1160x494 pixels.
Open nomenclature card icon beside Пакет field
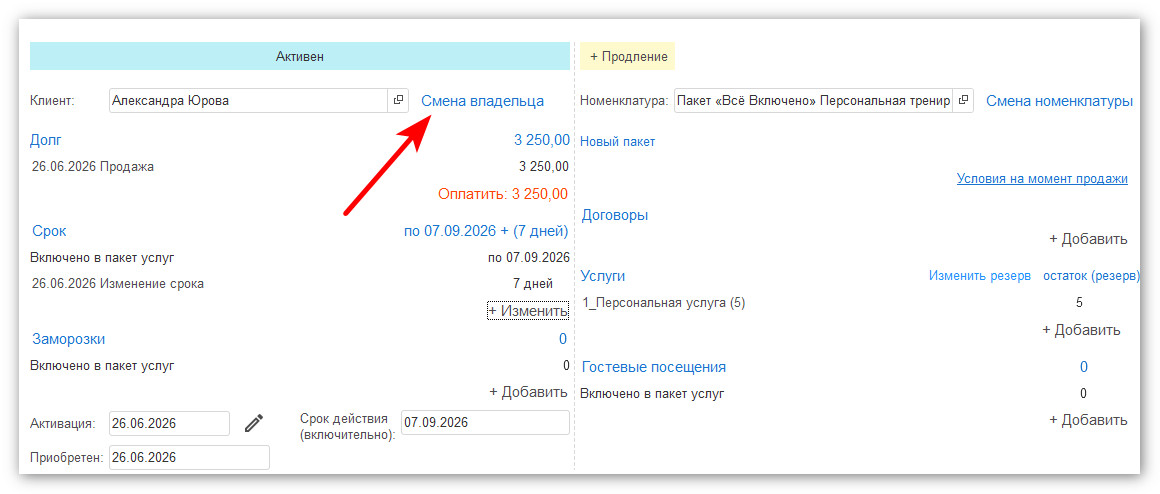point(963,101)
